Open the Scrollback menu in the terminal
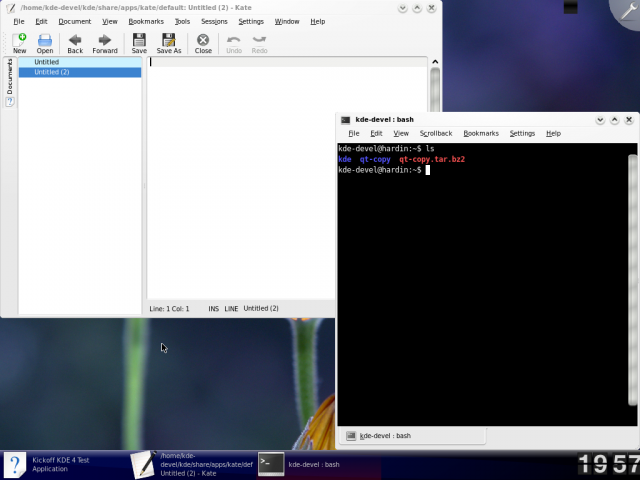 coord(436,133)
